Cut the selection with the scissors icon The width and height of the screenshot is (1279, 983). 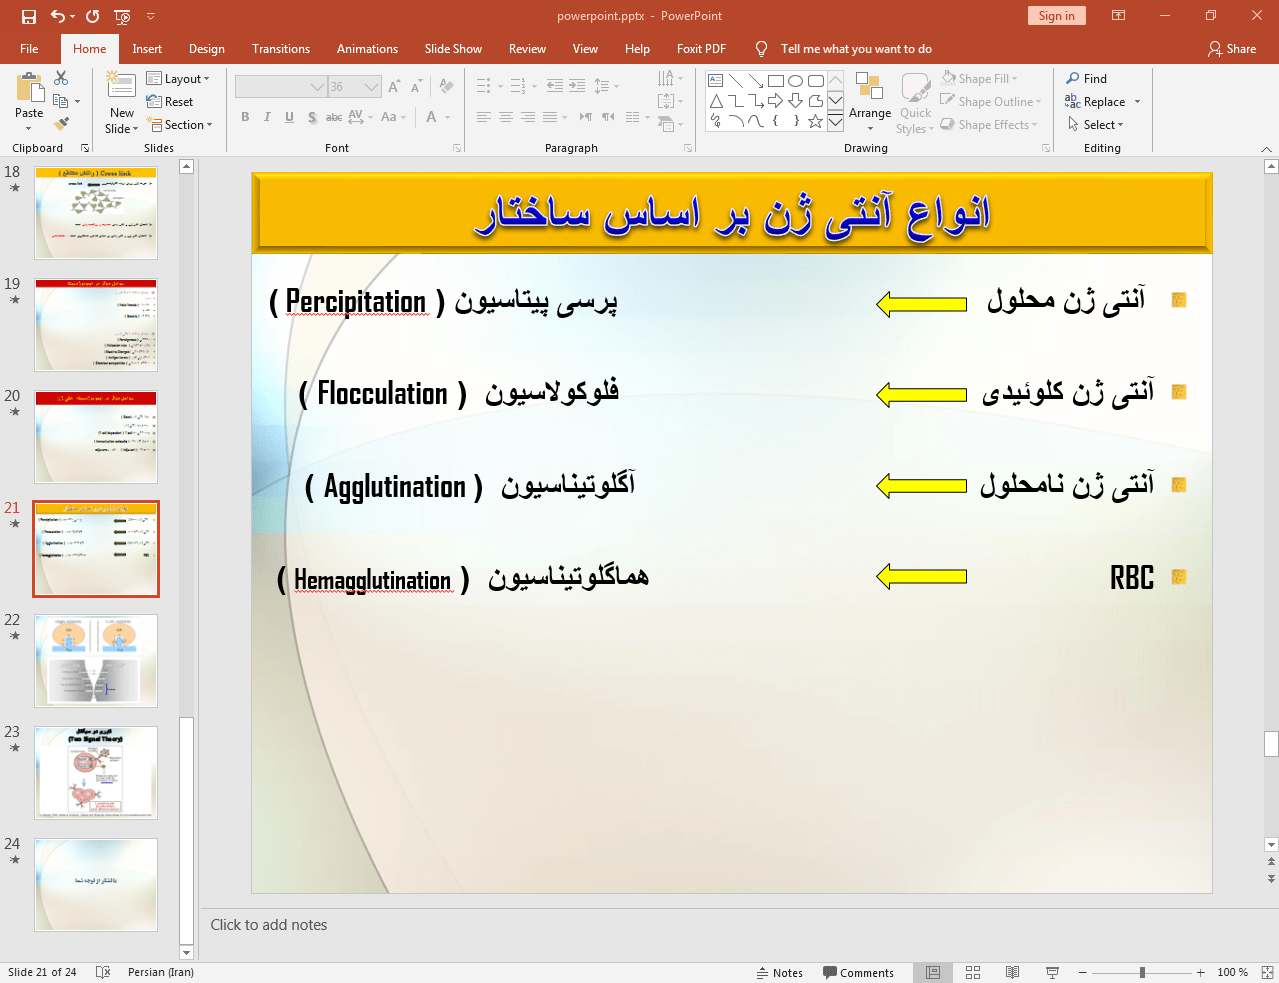click(x=61, y=77)
